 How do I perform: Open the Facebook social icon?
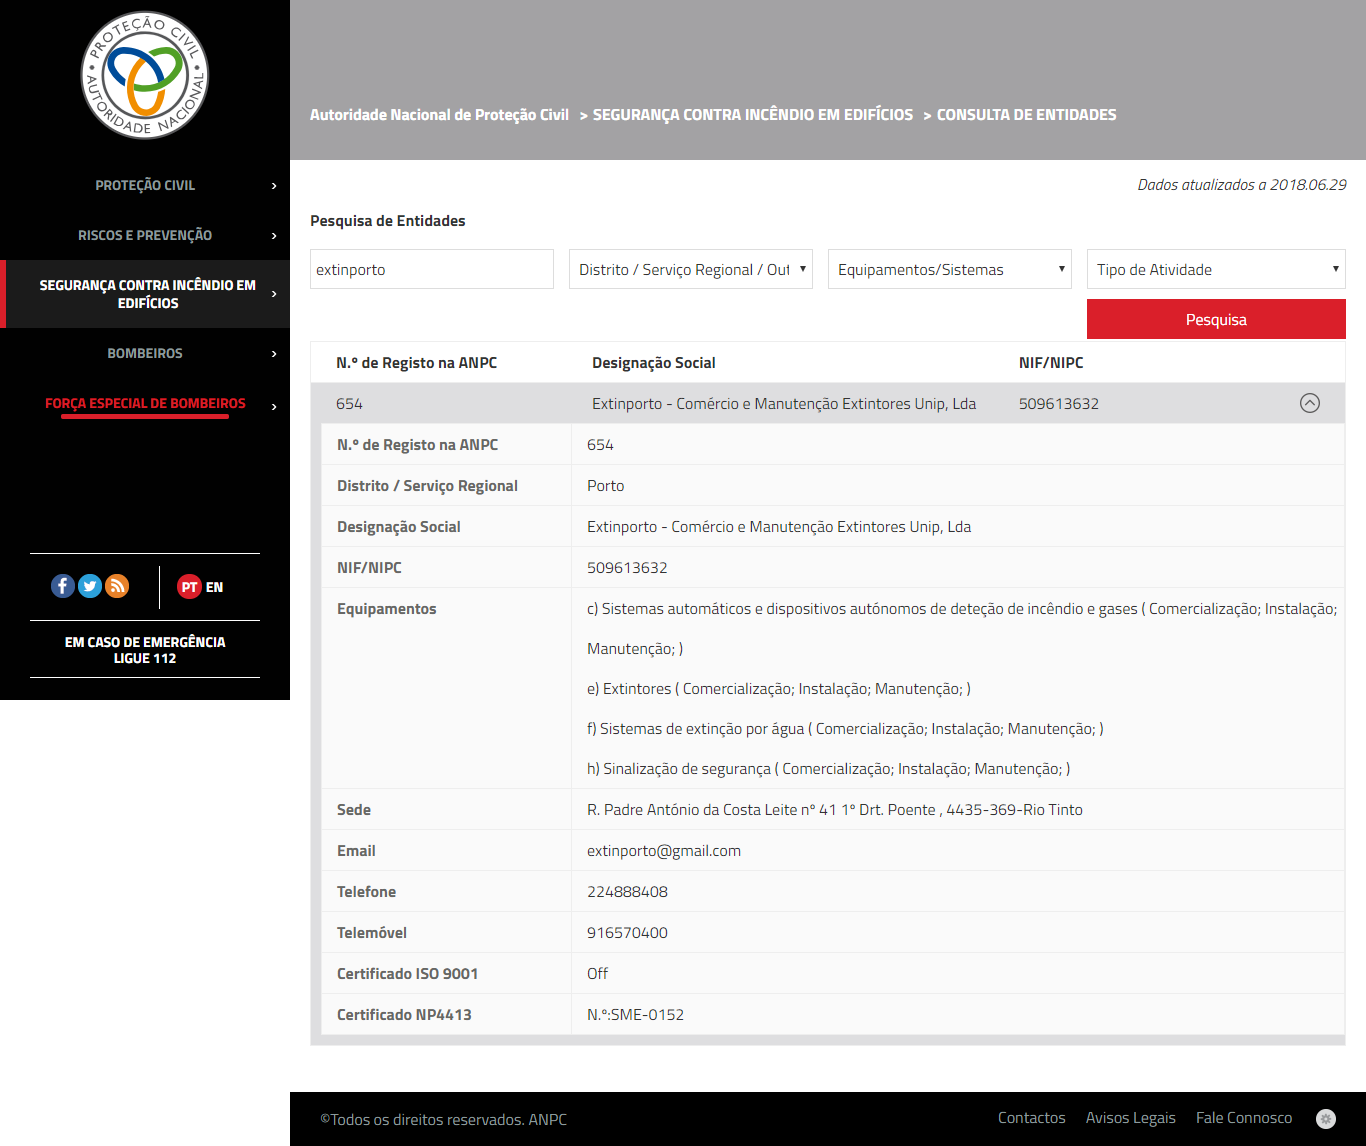pyautogui.click(x=63, y=586)
